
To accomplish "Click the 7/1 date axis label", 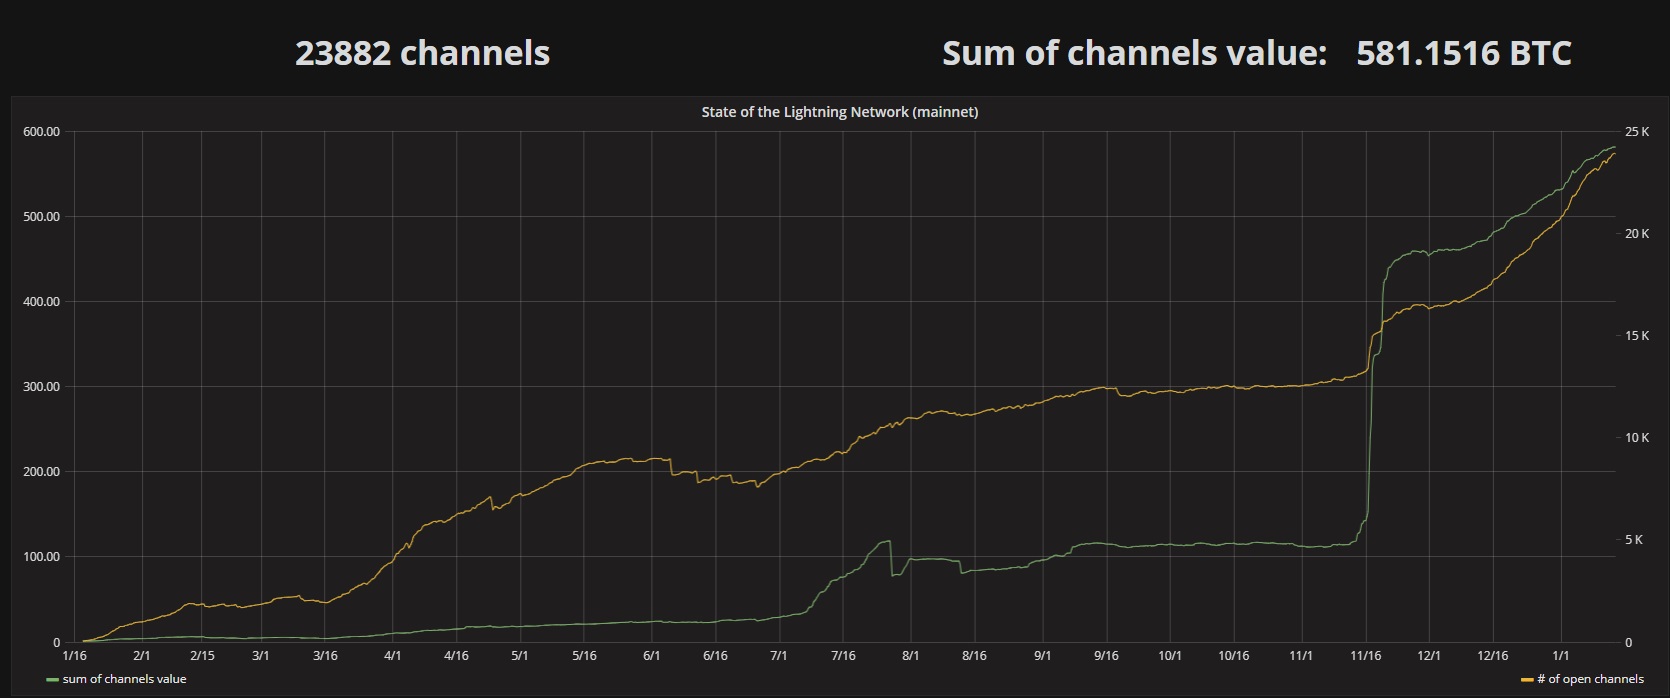I will [779, 656].
